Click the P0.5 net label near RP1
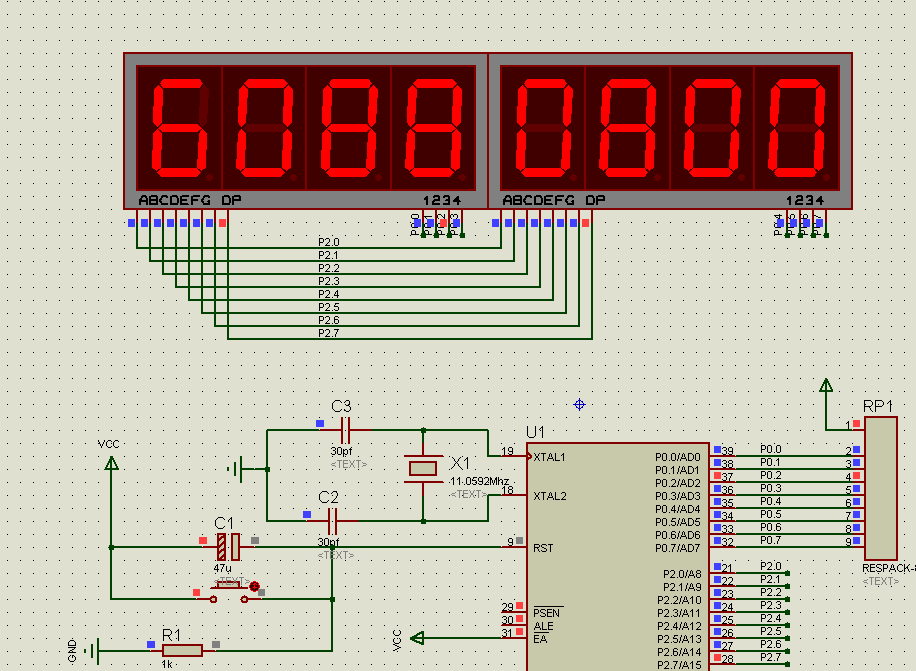The width and height of the screenshot is (916, 671). (x=771, y=514)
